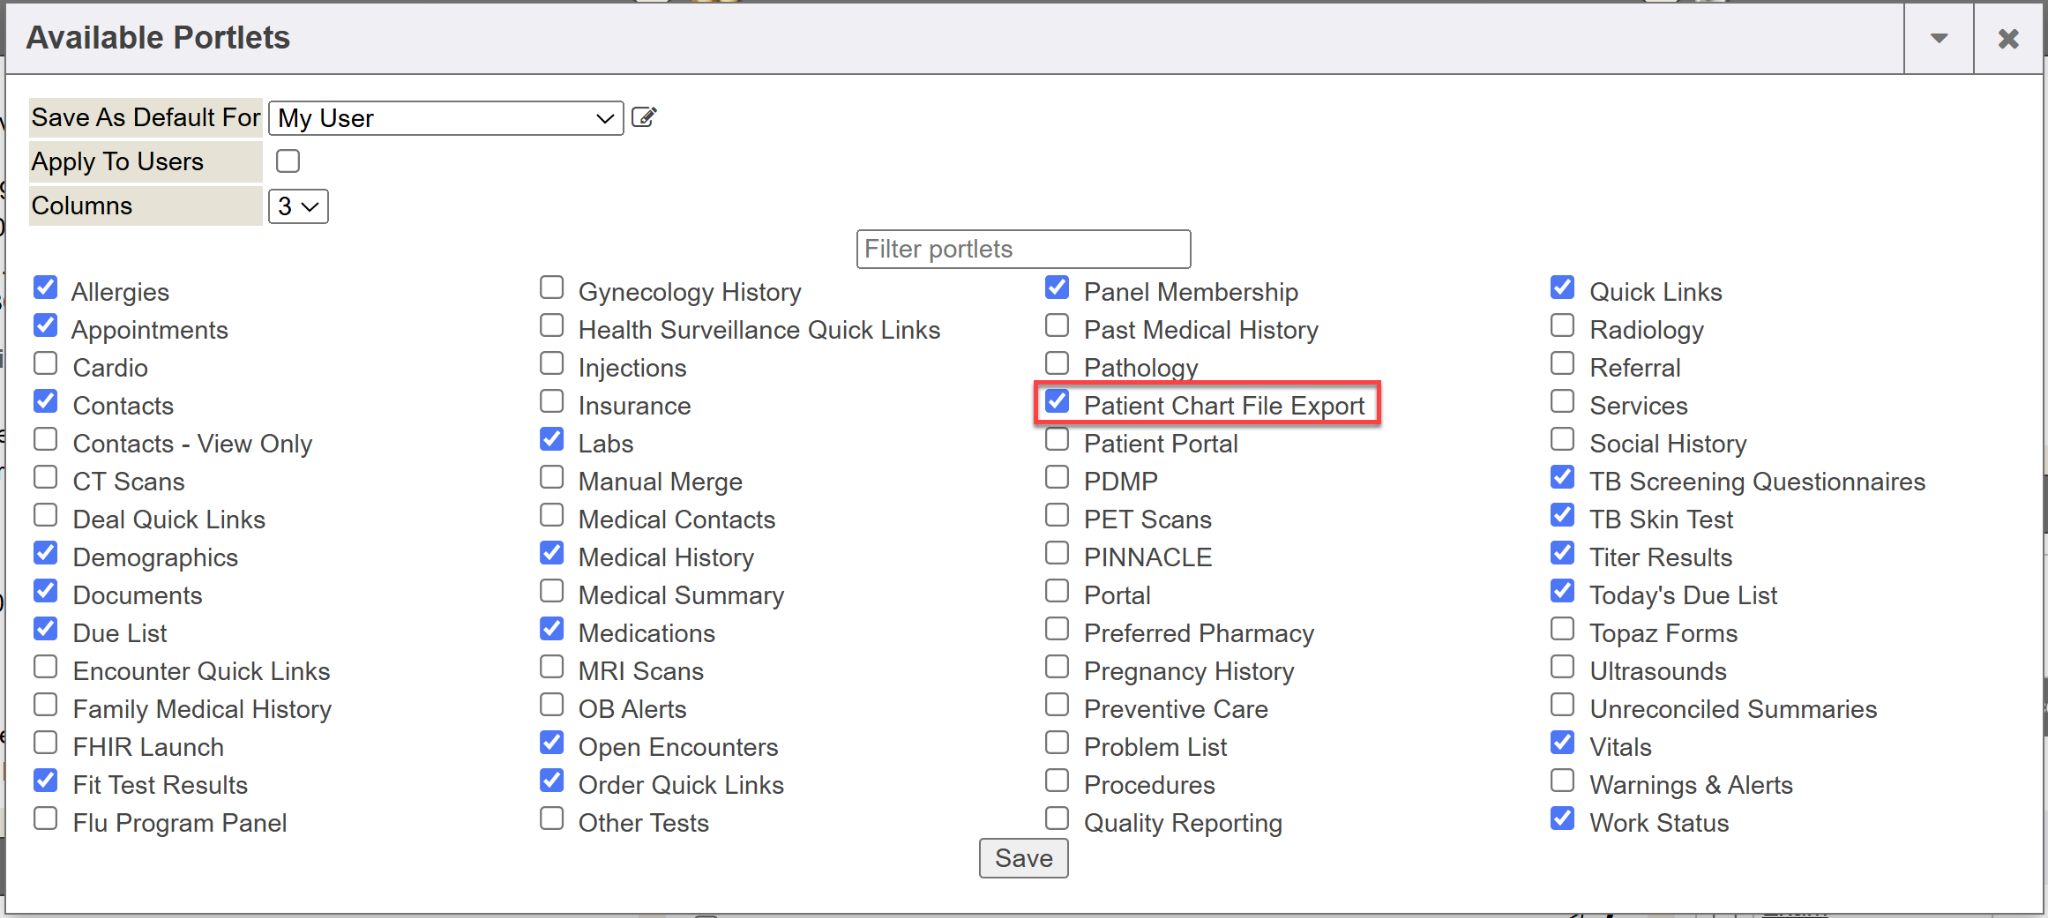Image resolution: width=2048 pixels, height=918 pixels.
Task: Tick the Radiology portlet checkbox
Action: (x=1563, y=326)
